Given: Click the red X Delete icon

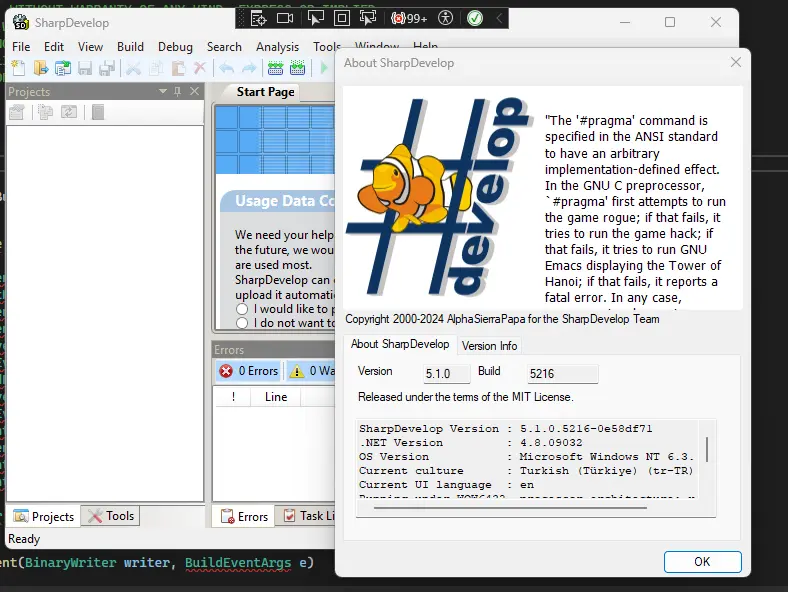Looking at the screenshot, I should pos(200,68).
